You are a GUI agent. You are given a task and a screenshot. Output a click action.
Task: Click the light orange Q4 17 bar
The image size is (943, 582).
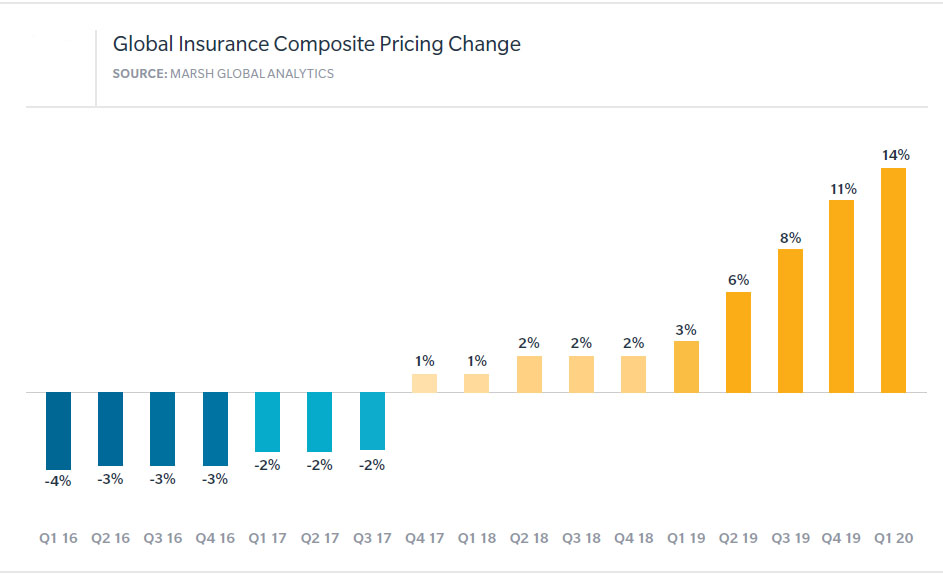pyautogui.click(x=425, y=382)
